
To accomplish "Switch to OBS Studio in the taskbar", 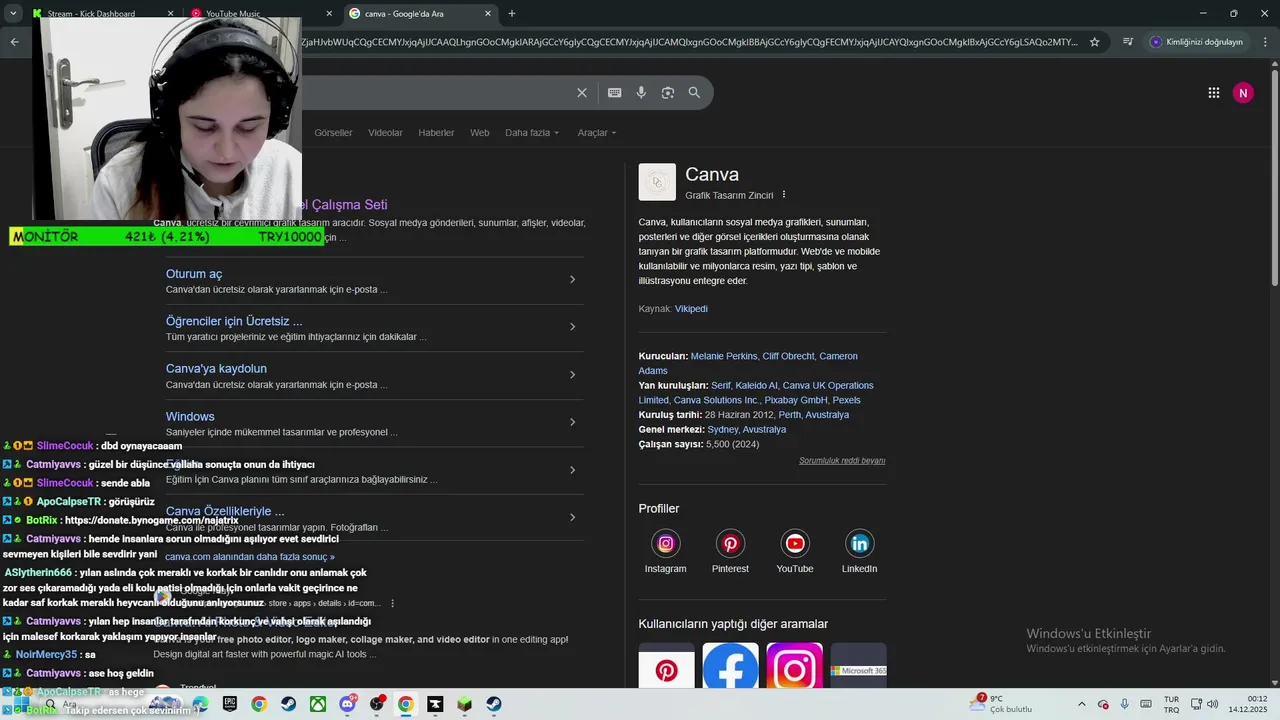I will [x=376, y=704].
